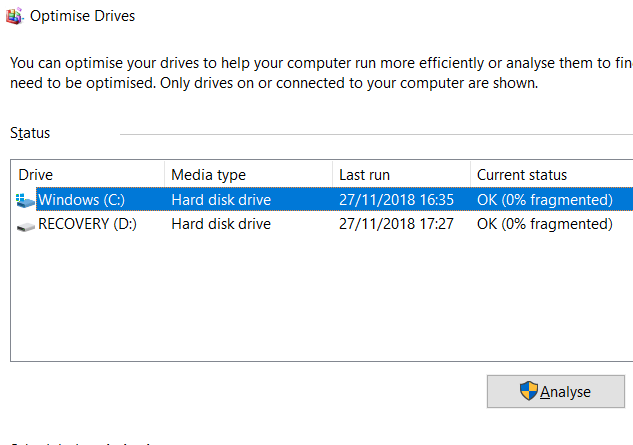The height and width of the screenshot is (445, 633).
Task: Sort by the Media type column header
Action: (x=208, y=175)
